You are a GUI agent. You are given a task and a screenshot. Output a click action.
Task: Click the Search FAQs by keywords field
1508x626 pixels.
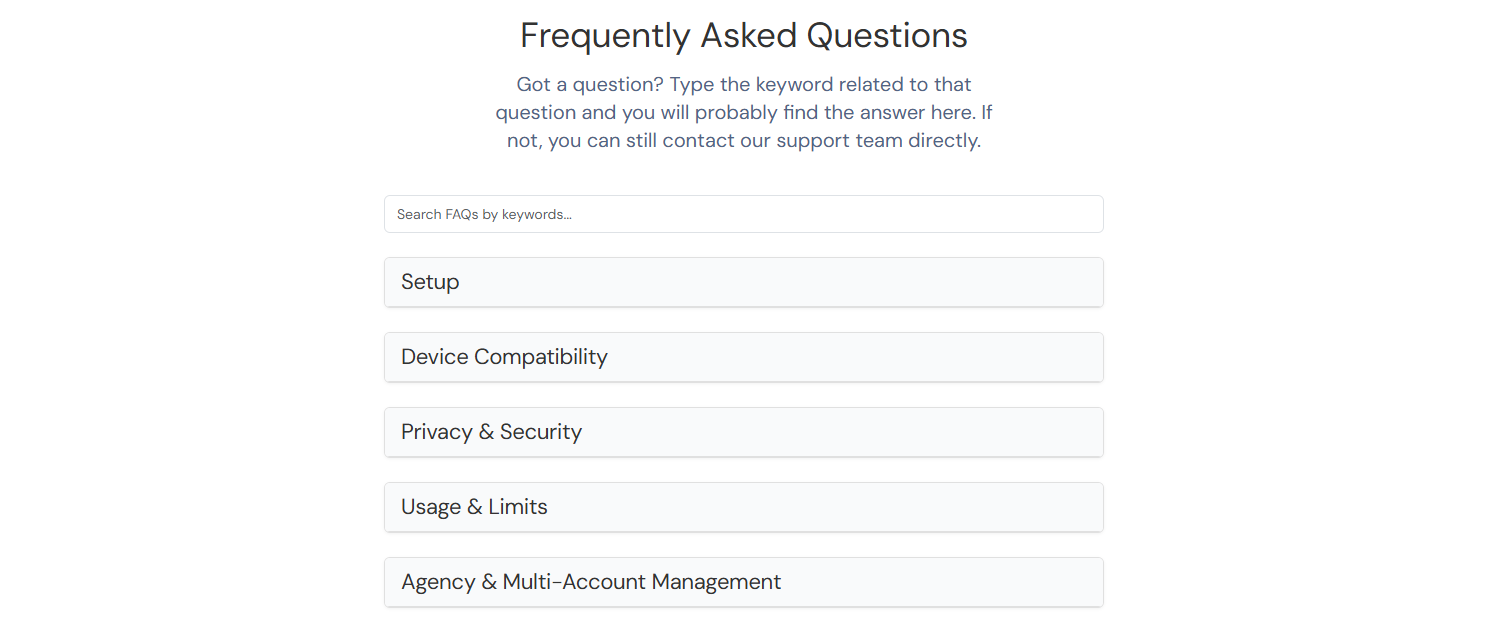tap(743, 214)
